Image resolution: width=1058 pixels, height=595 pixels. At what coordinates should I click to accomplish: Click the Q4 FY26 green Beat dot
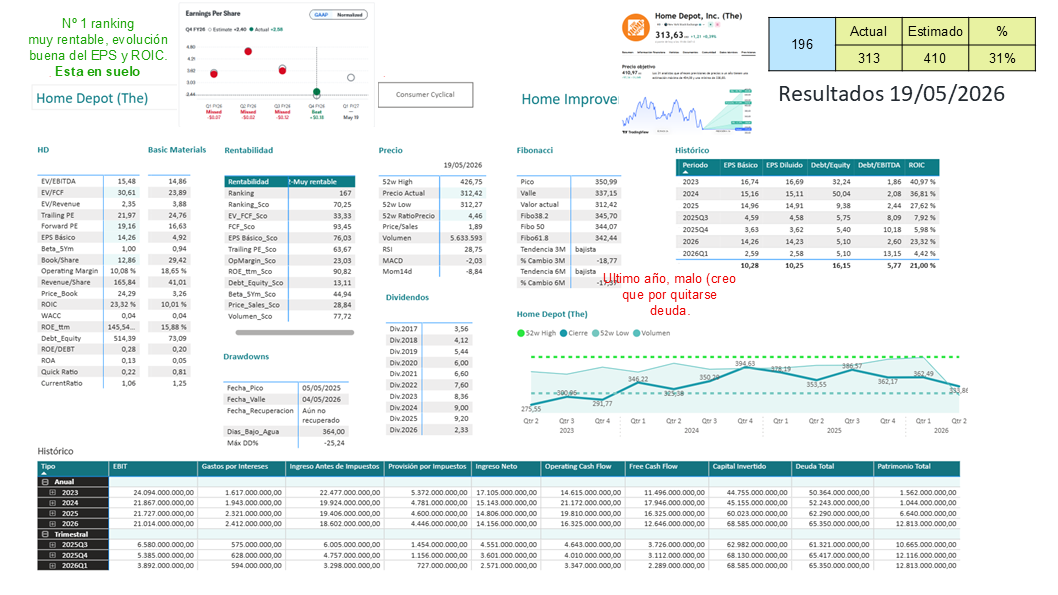coord(316,92)
